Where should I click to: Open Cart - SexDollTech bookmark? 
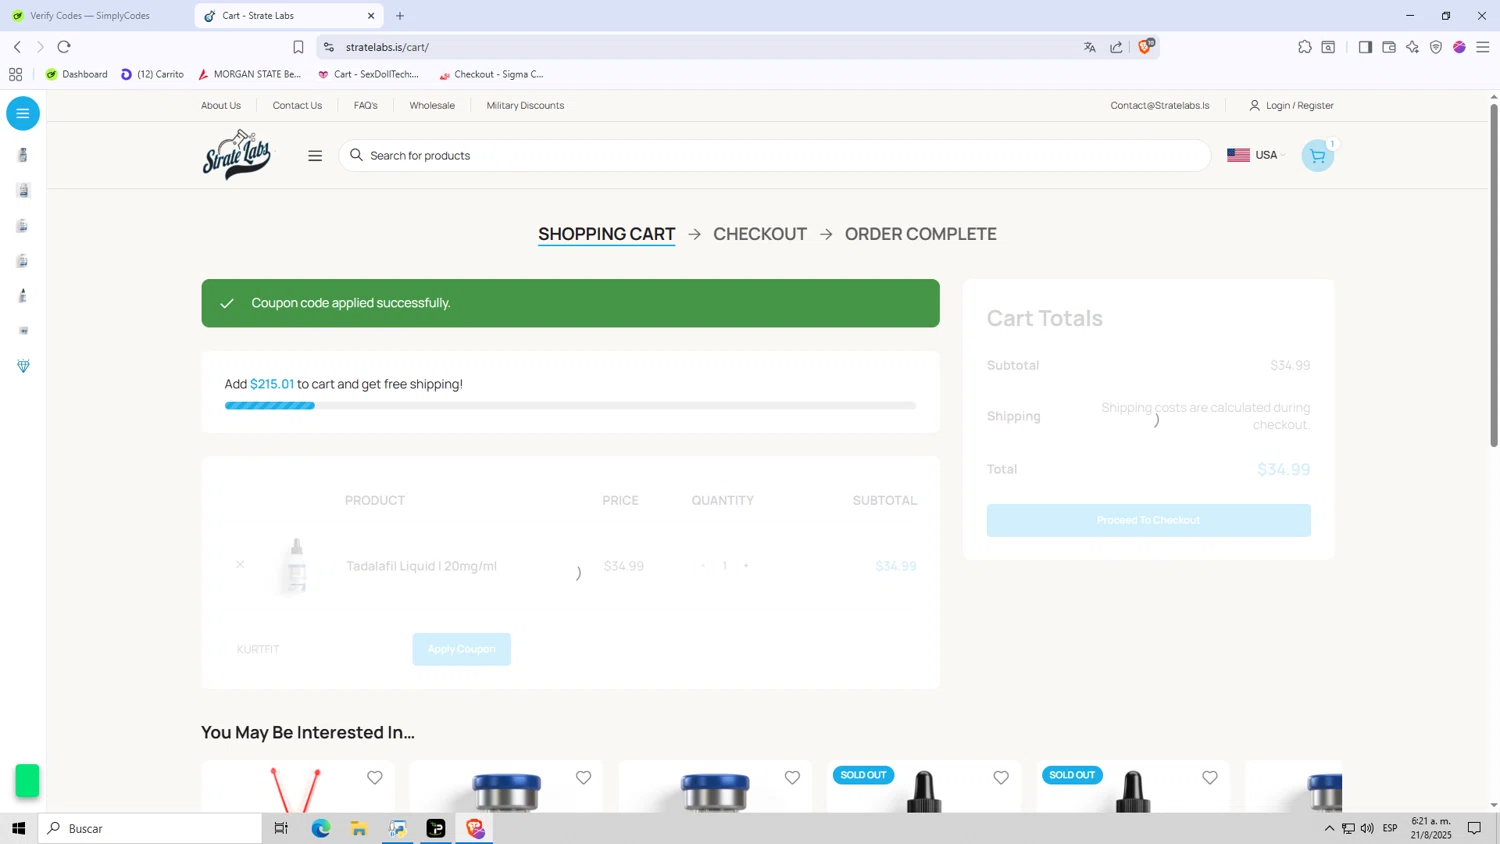368,74
